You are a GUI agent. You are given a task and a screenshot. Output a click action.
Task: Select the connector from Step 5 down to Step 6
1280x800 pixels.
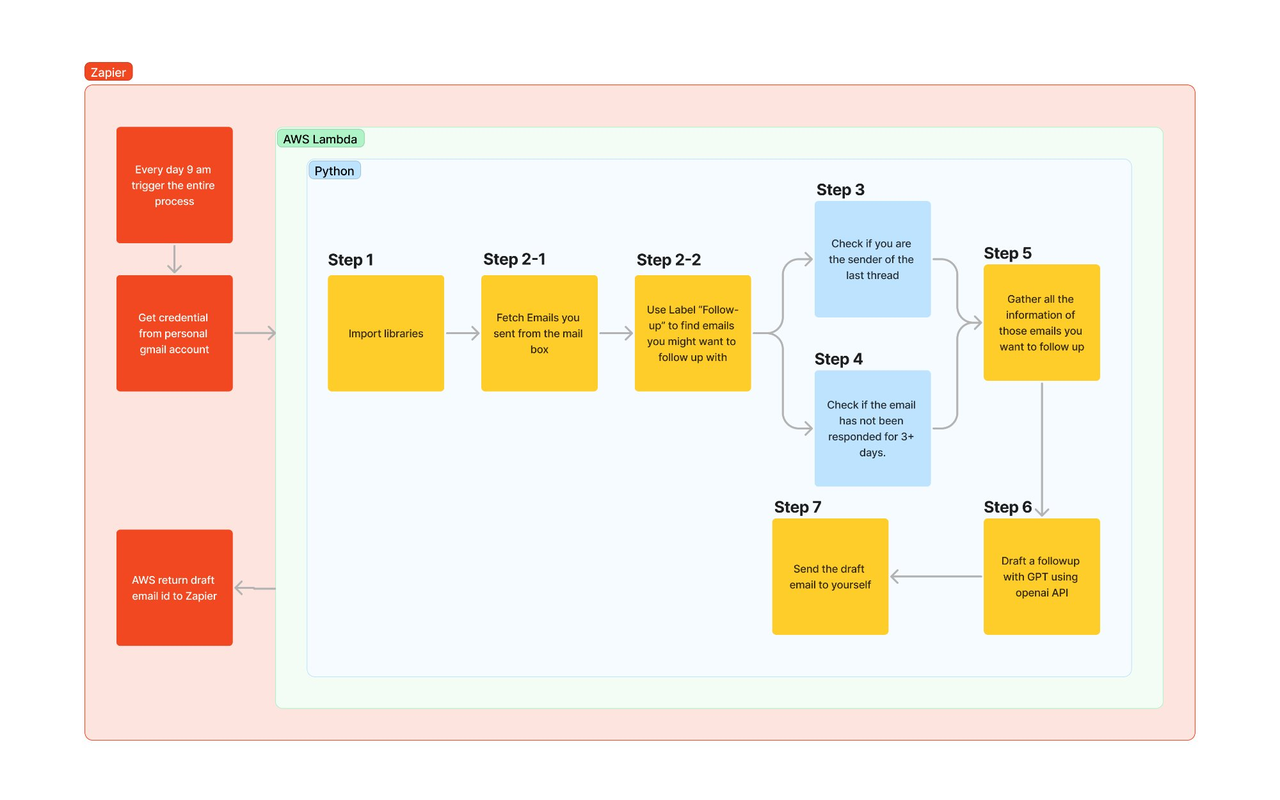pos(1042,449)
